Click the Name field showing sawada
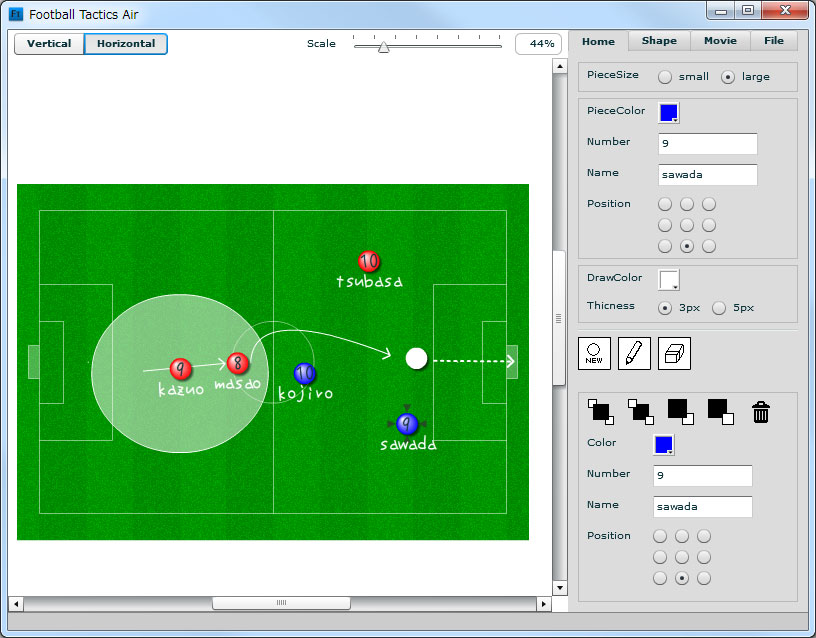 point(707,175)
